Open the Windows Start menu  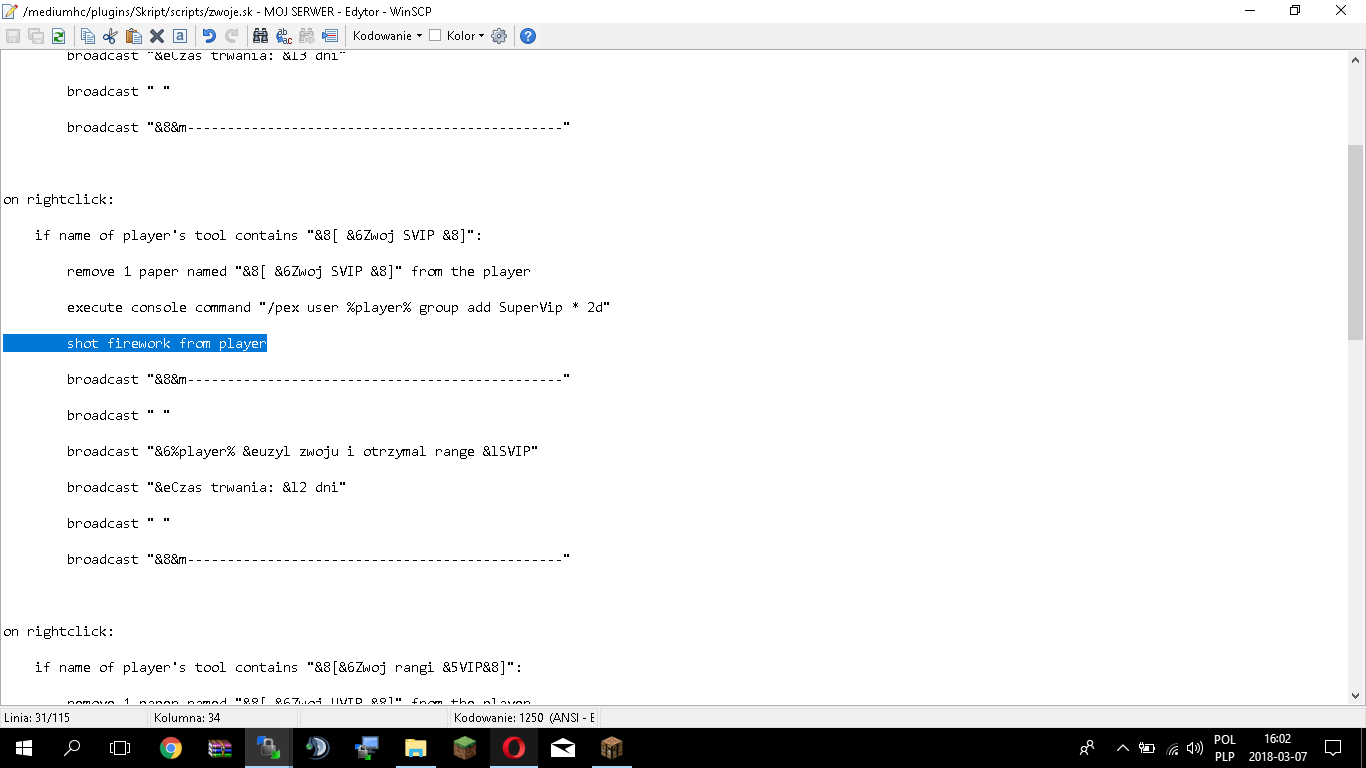coord(24,748)
